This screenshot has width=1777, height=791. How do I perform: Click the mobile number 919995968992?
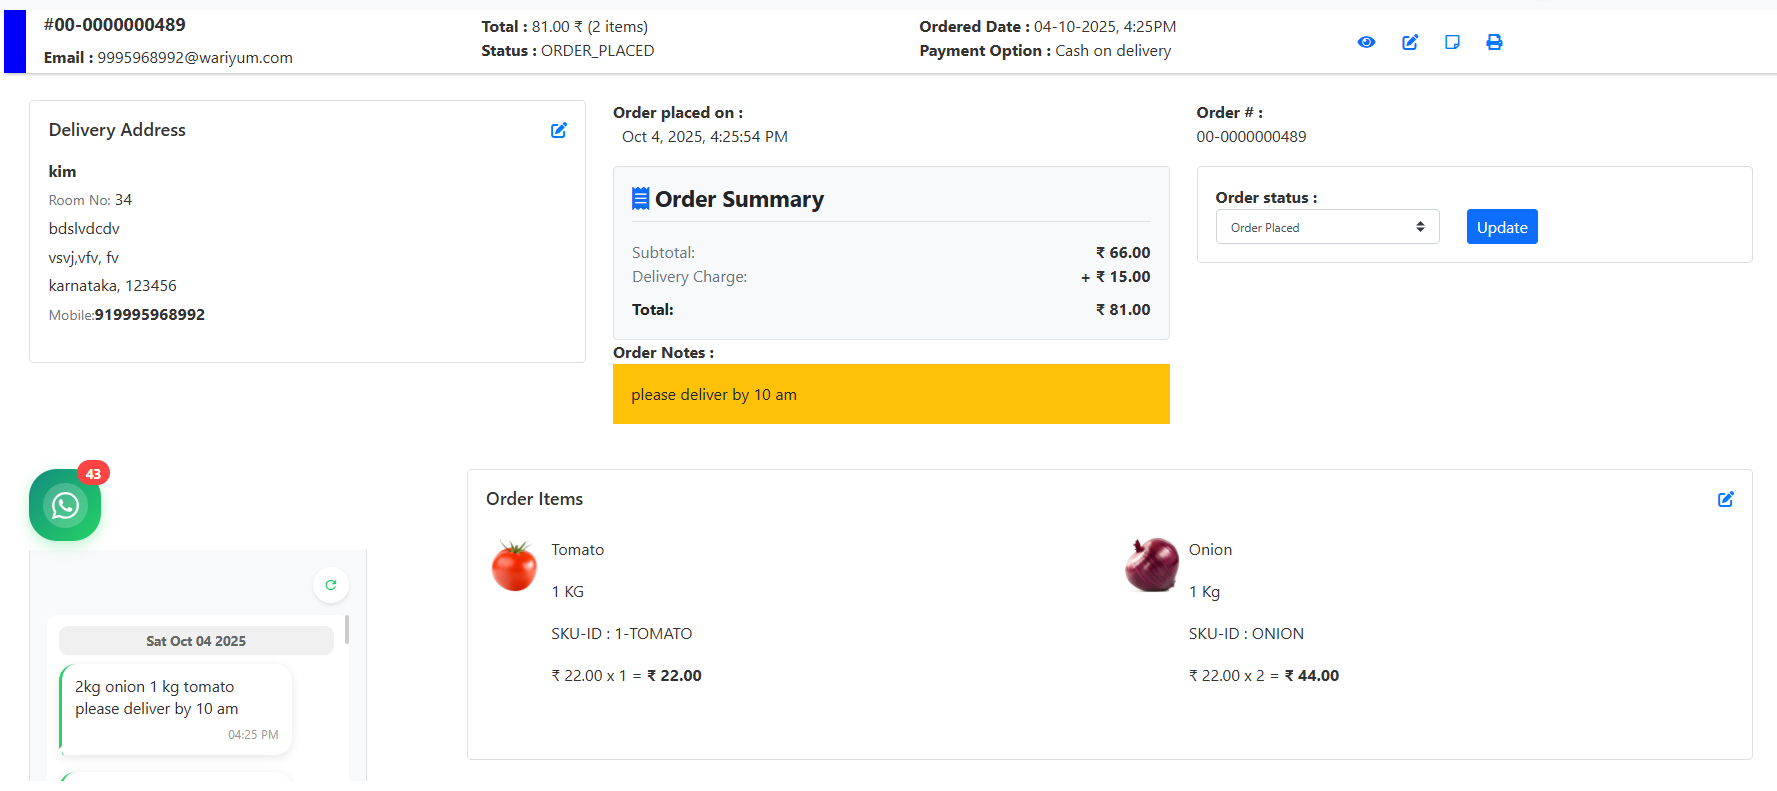coord(150,315)
